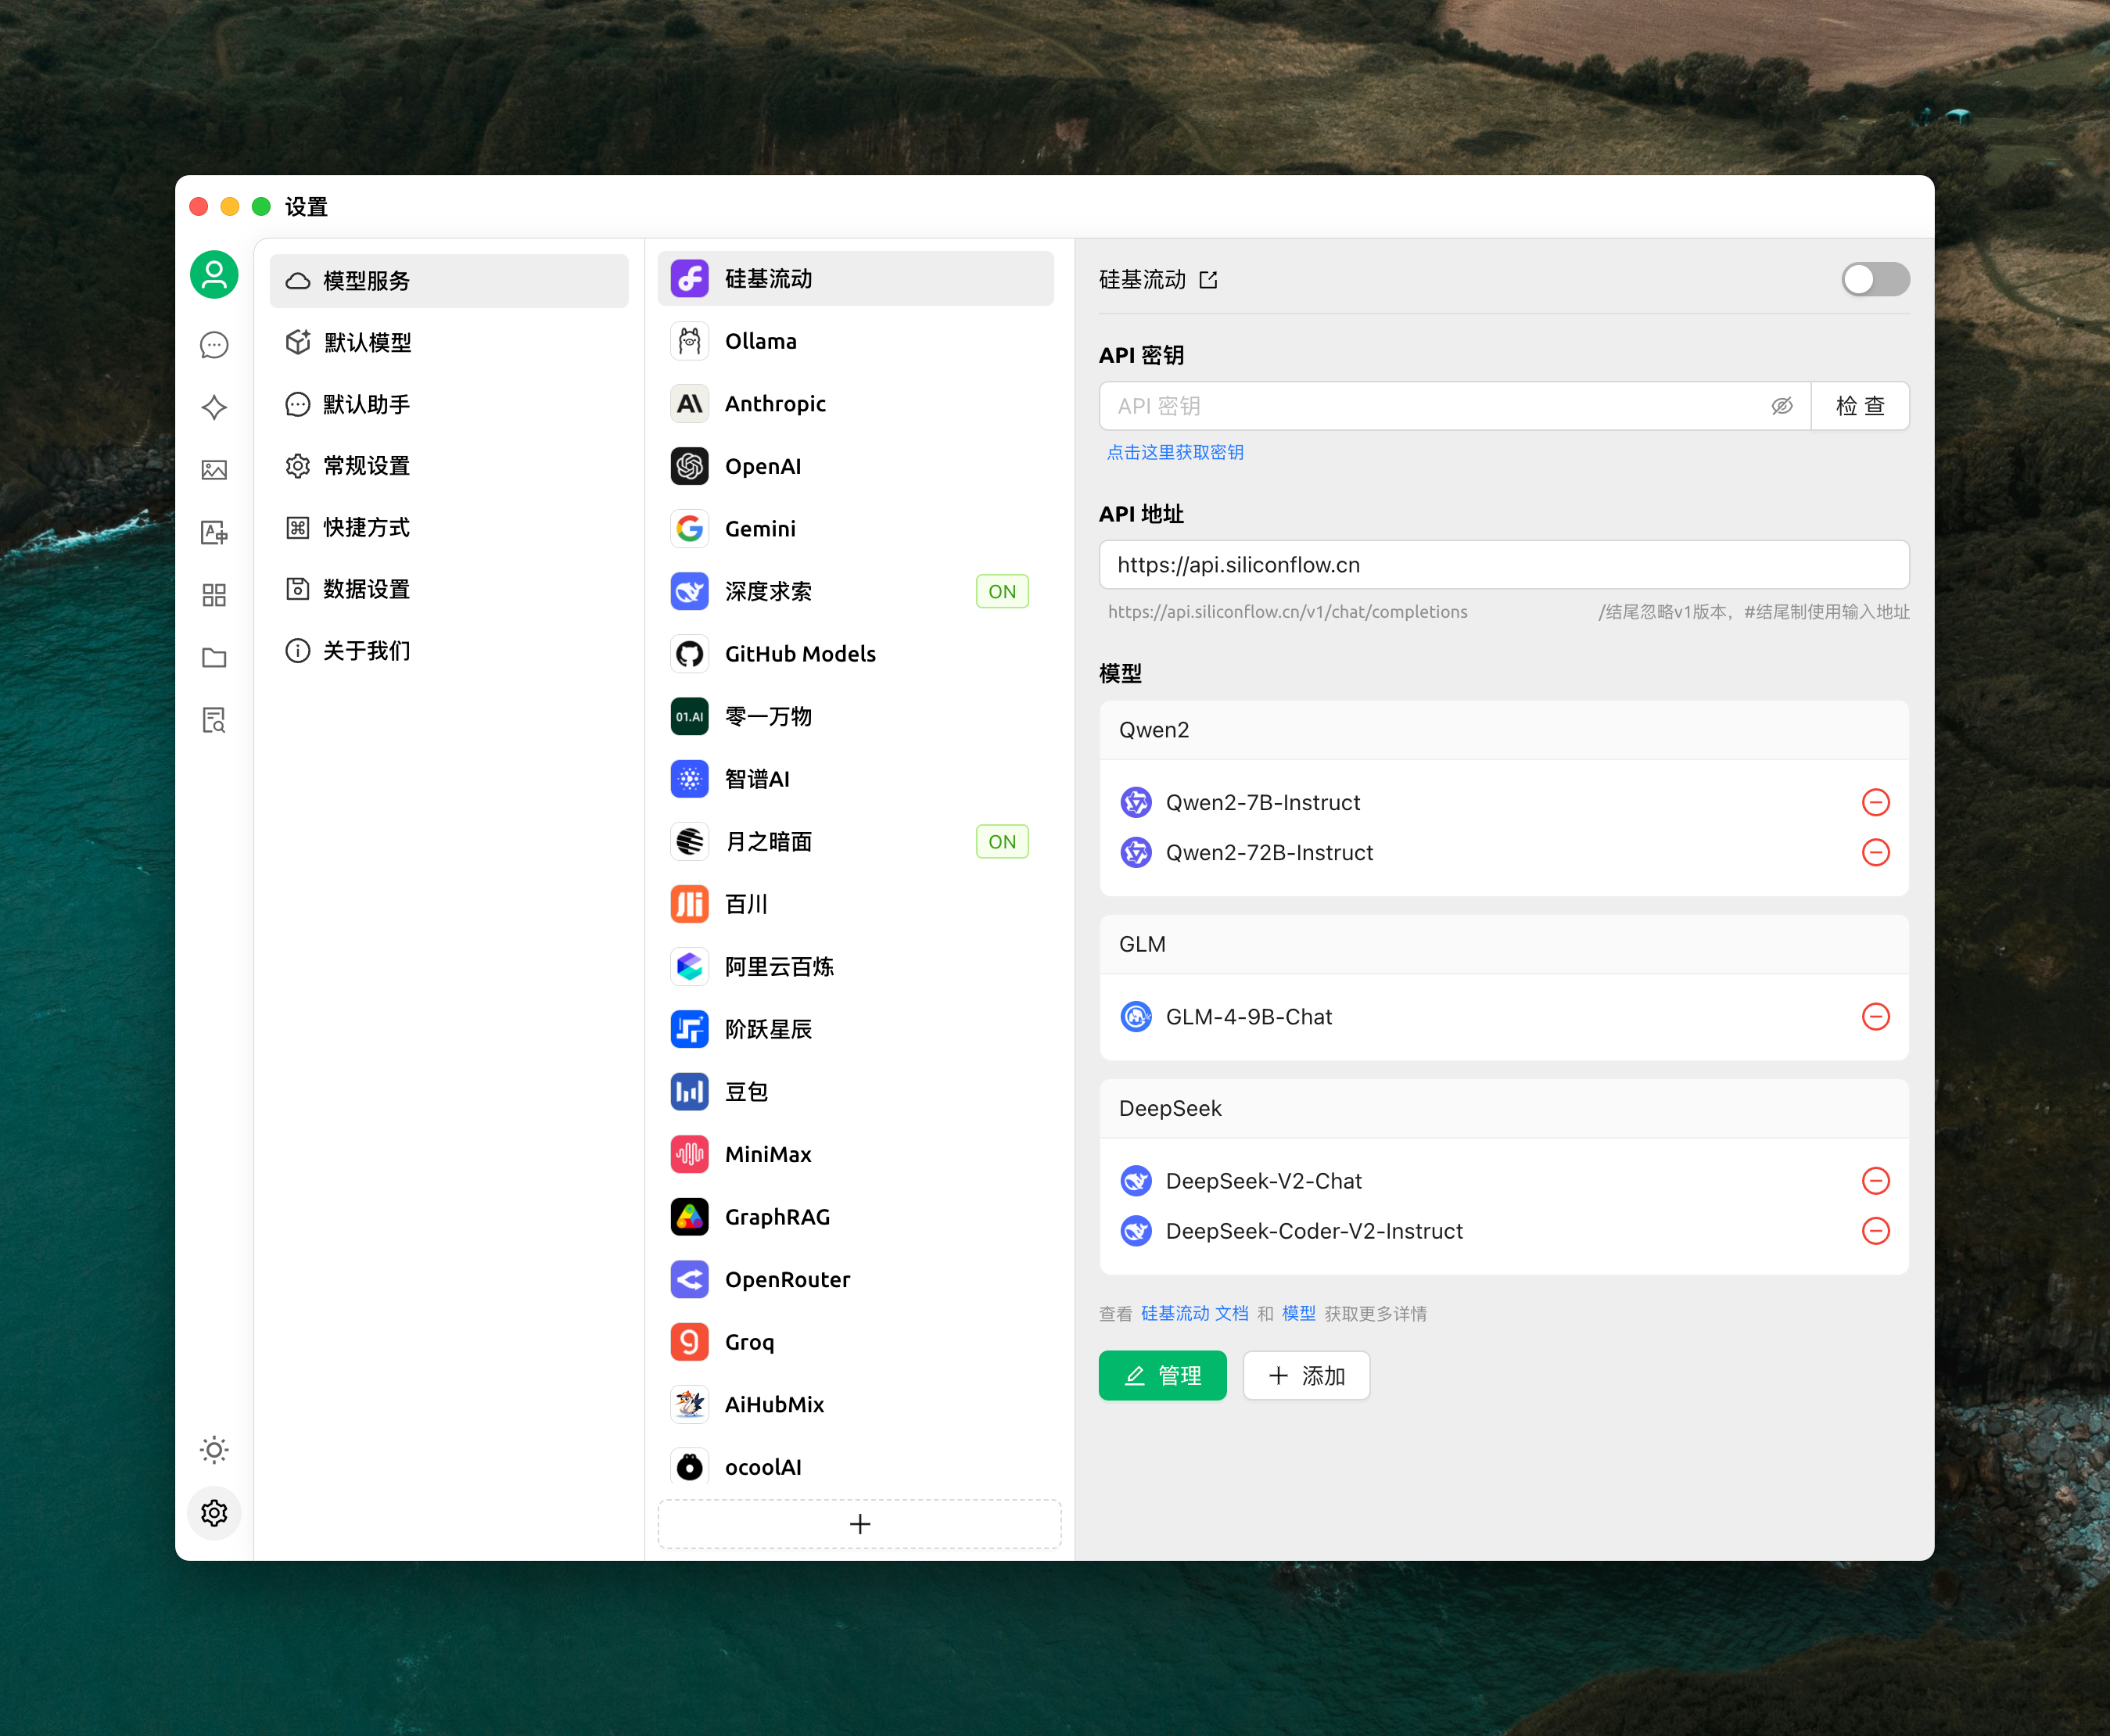Remove the Qwen2-7B-Instruct model
This screenshot has width=2110, height=1736.
pyautogui.click(x=1875, y=802)
